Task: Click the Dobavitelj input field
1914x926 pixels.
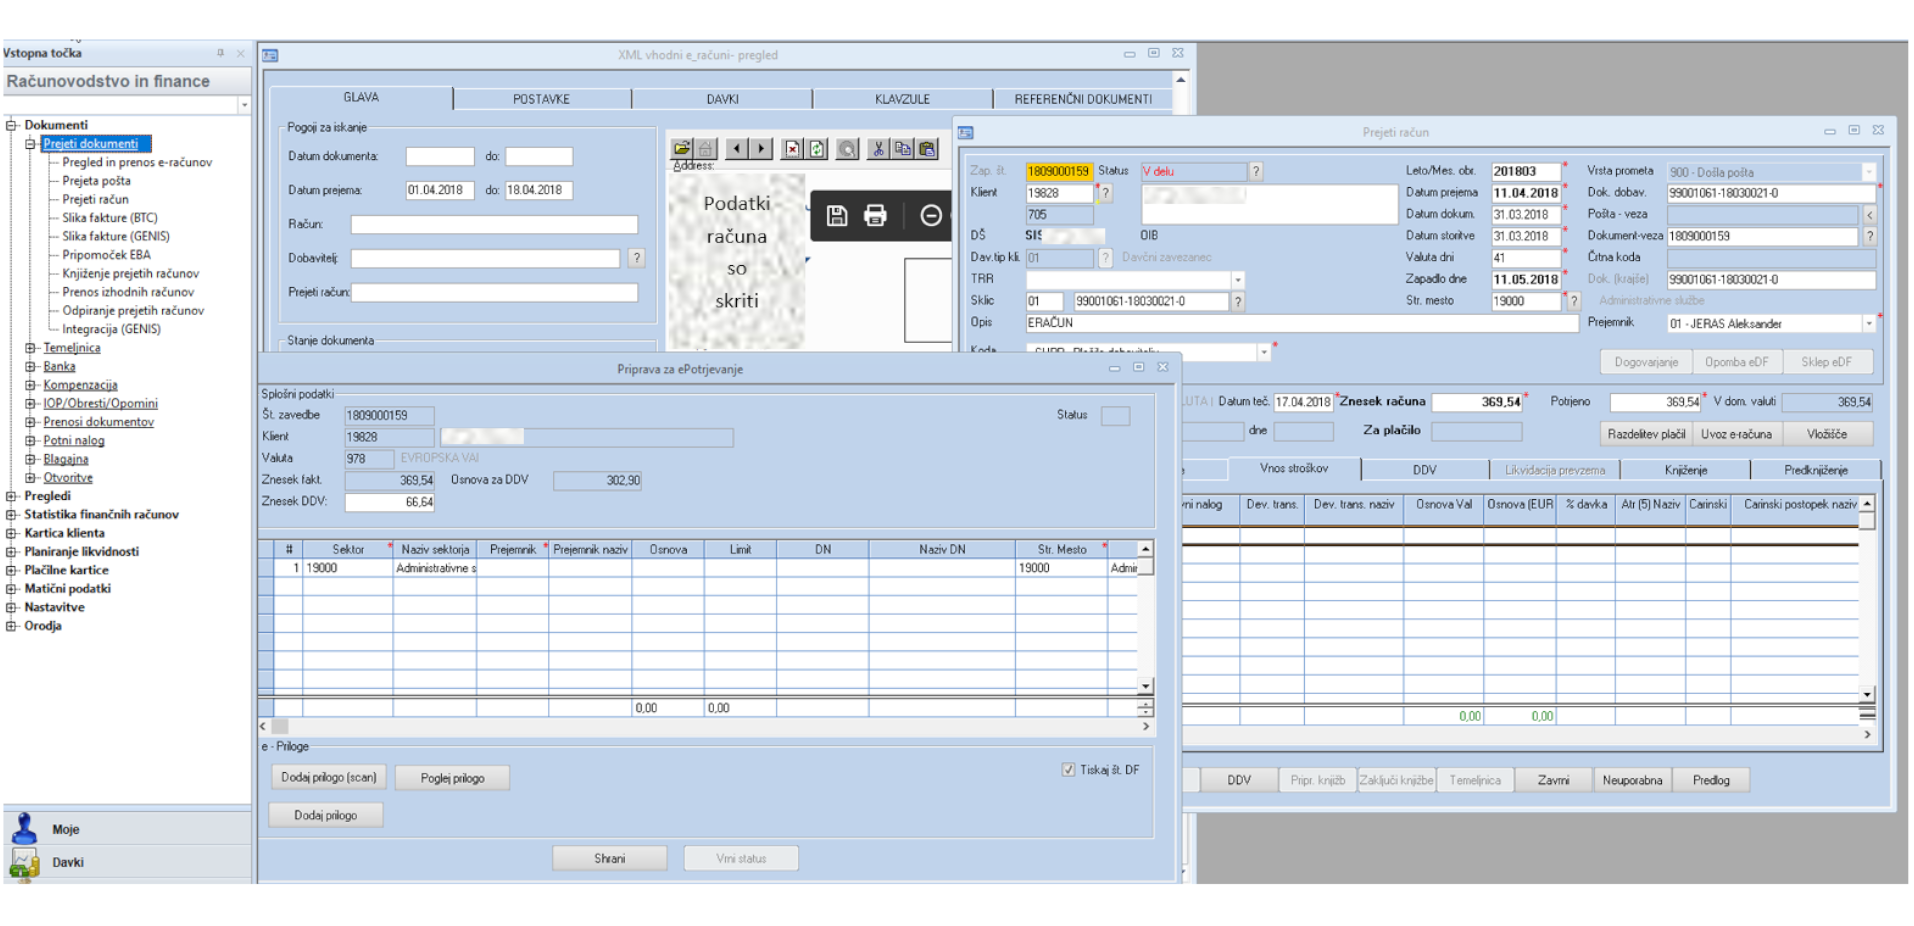Action: point(485,259)
